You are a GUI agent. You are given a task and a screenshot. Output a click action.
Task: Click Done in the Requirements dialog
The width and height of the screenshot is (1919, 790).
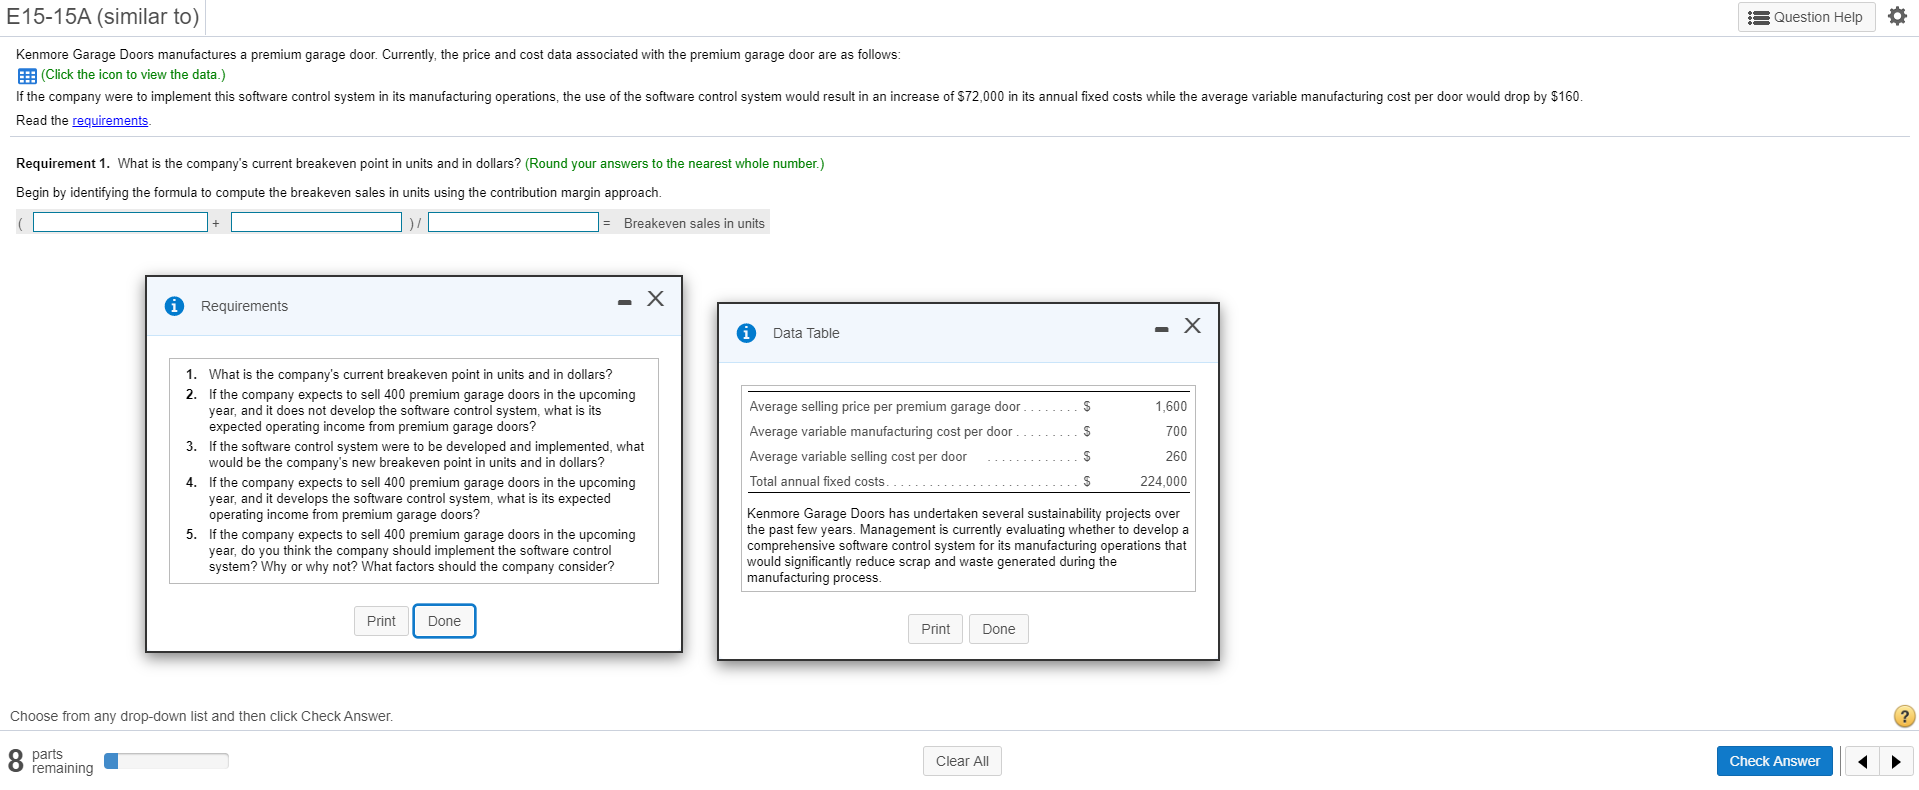pos(444,621)
